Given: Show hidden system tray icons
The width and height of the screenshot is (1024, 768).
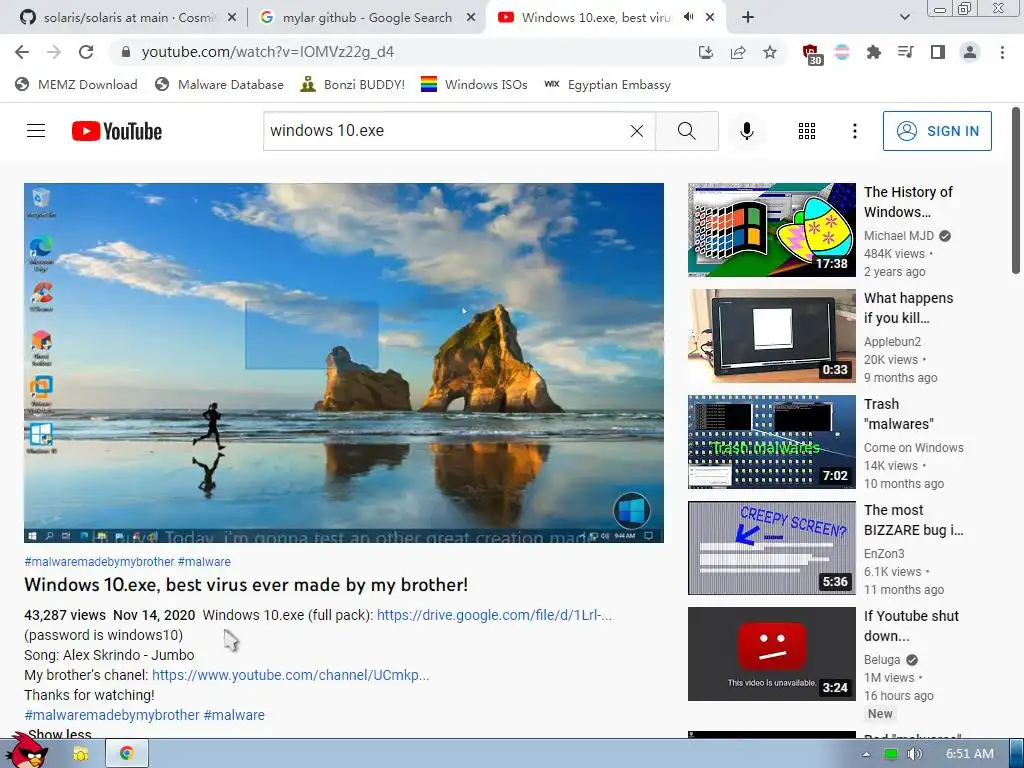Looking at the screenshot, I should point(866,754).
